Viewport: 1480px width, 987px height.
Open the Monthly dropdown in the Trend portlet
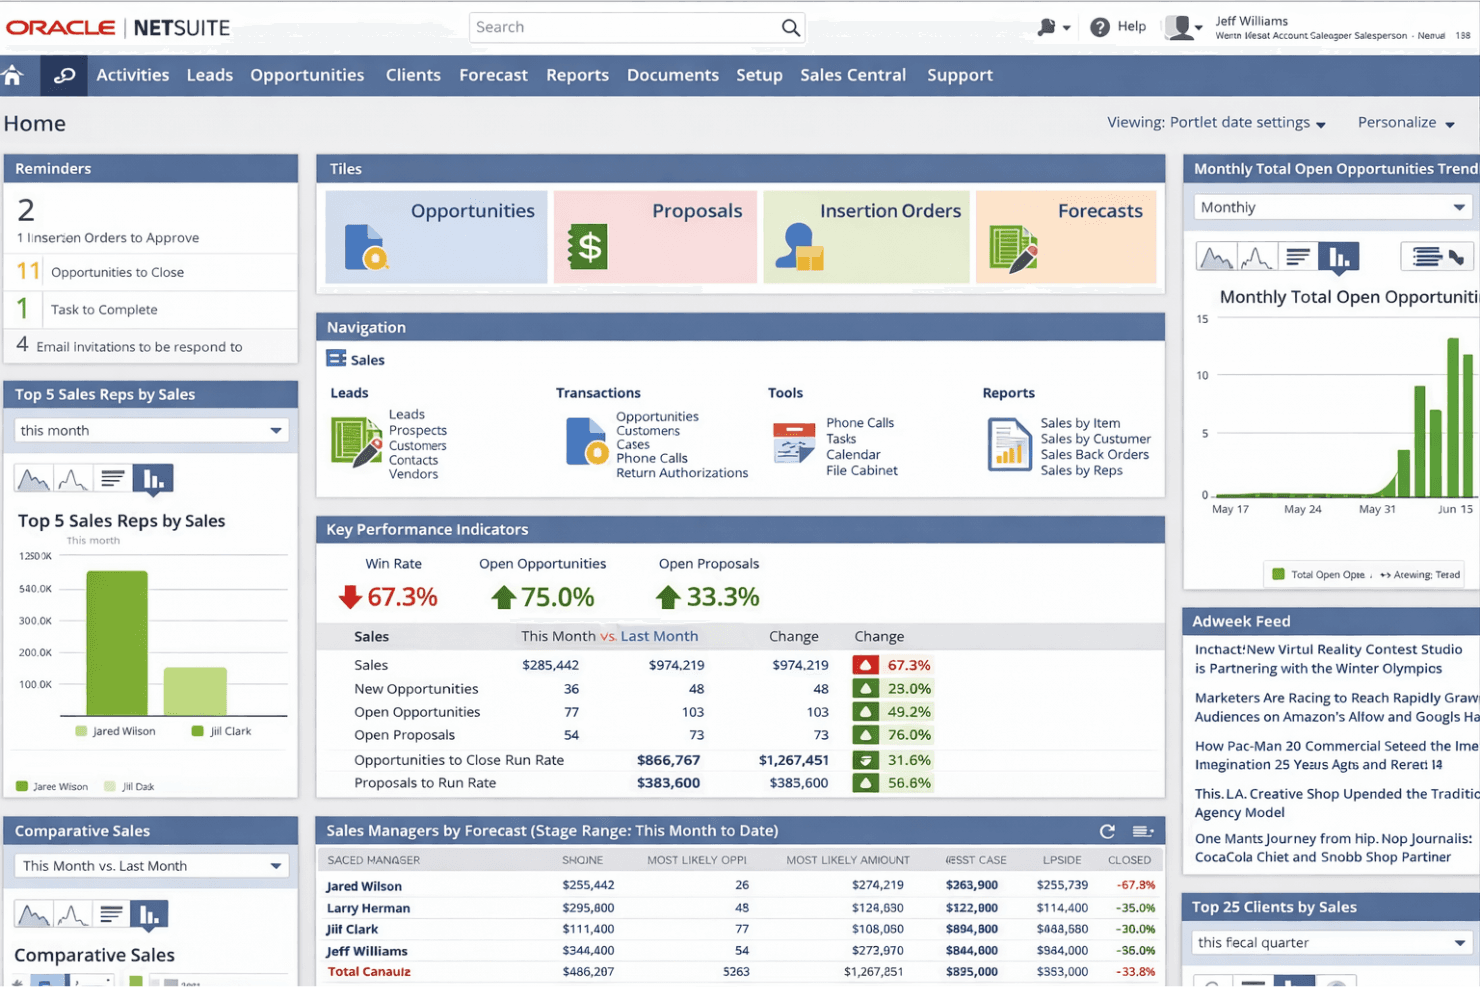click(x=1335, y=207)
